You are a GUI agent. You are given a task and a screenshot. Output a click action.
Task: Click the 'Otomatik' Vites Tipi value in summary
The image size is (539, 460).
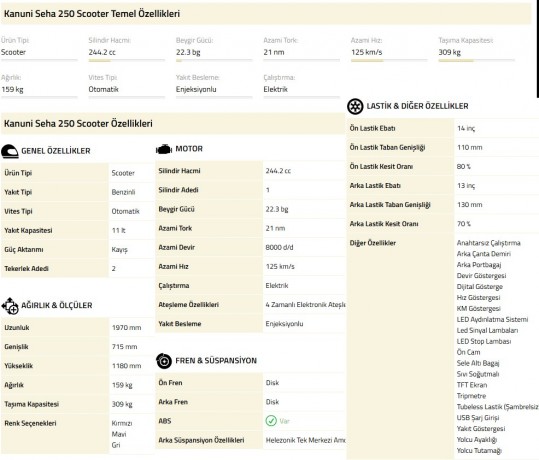click(x=103, y=89)
